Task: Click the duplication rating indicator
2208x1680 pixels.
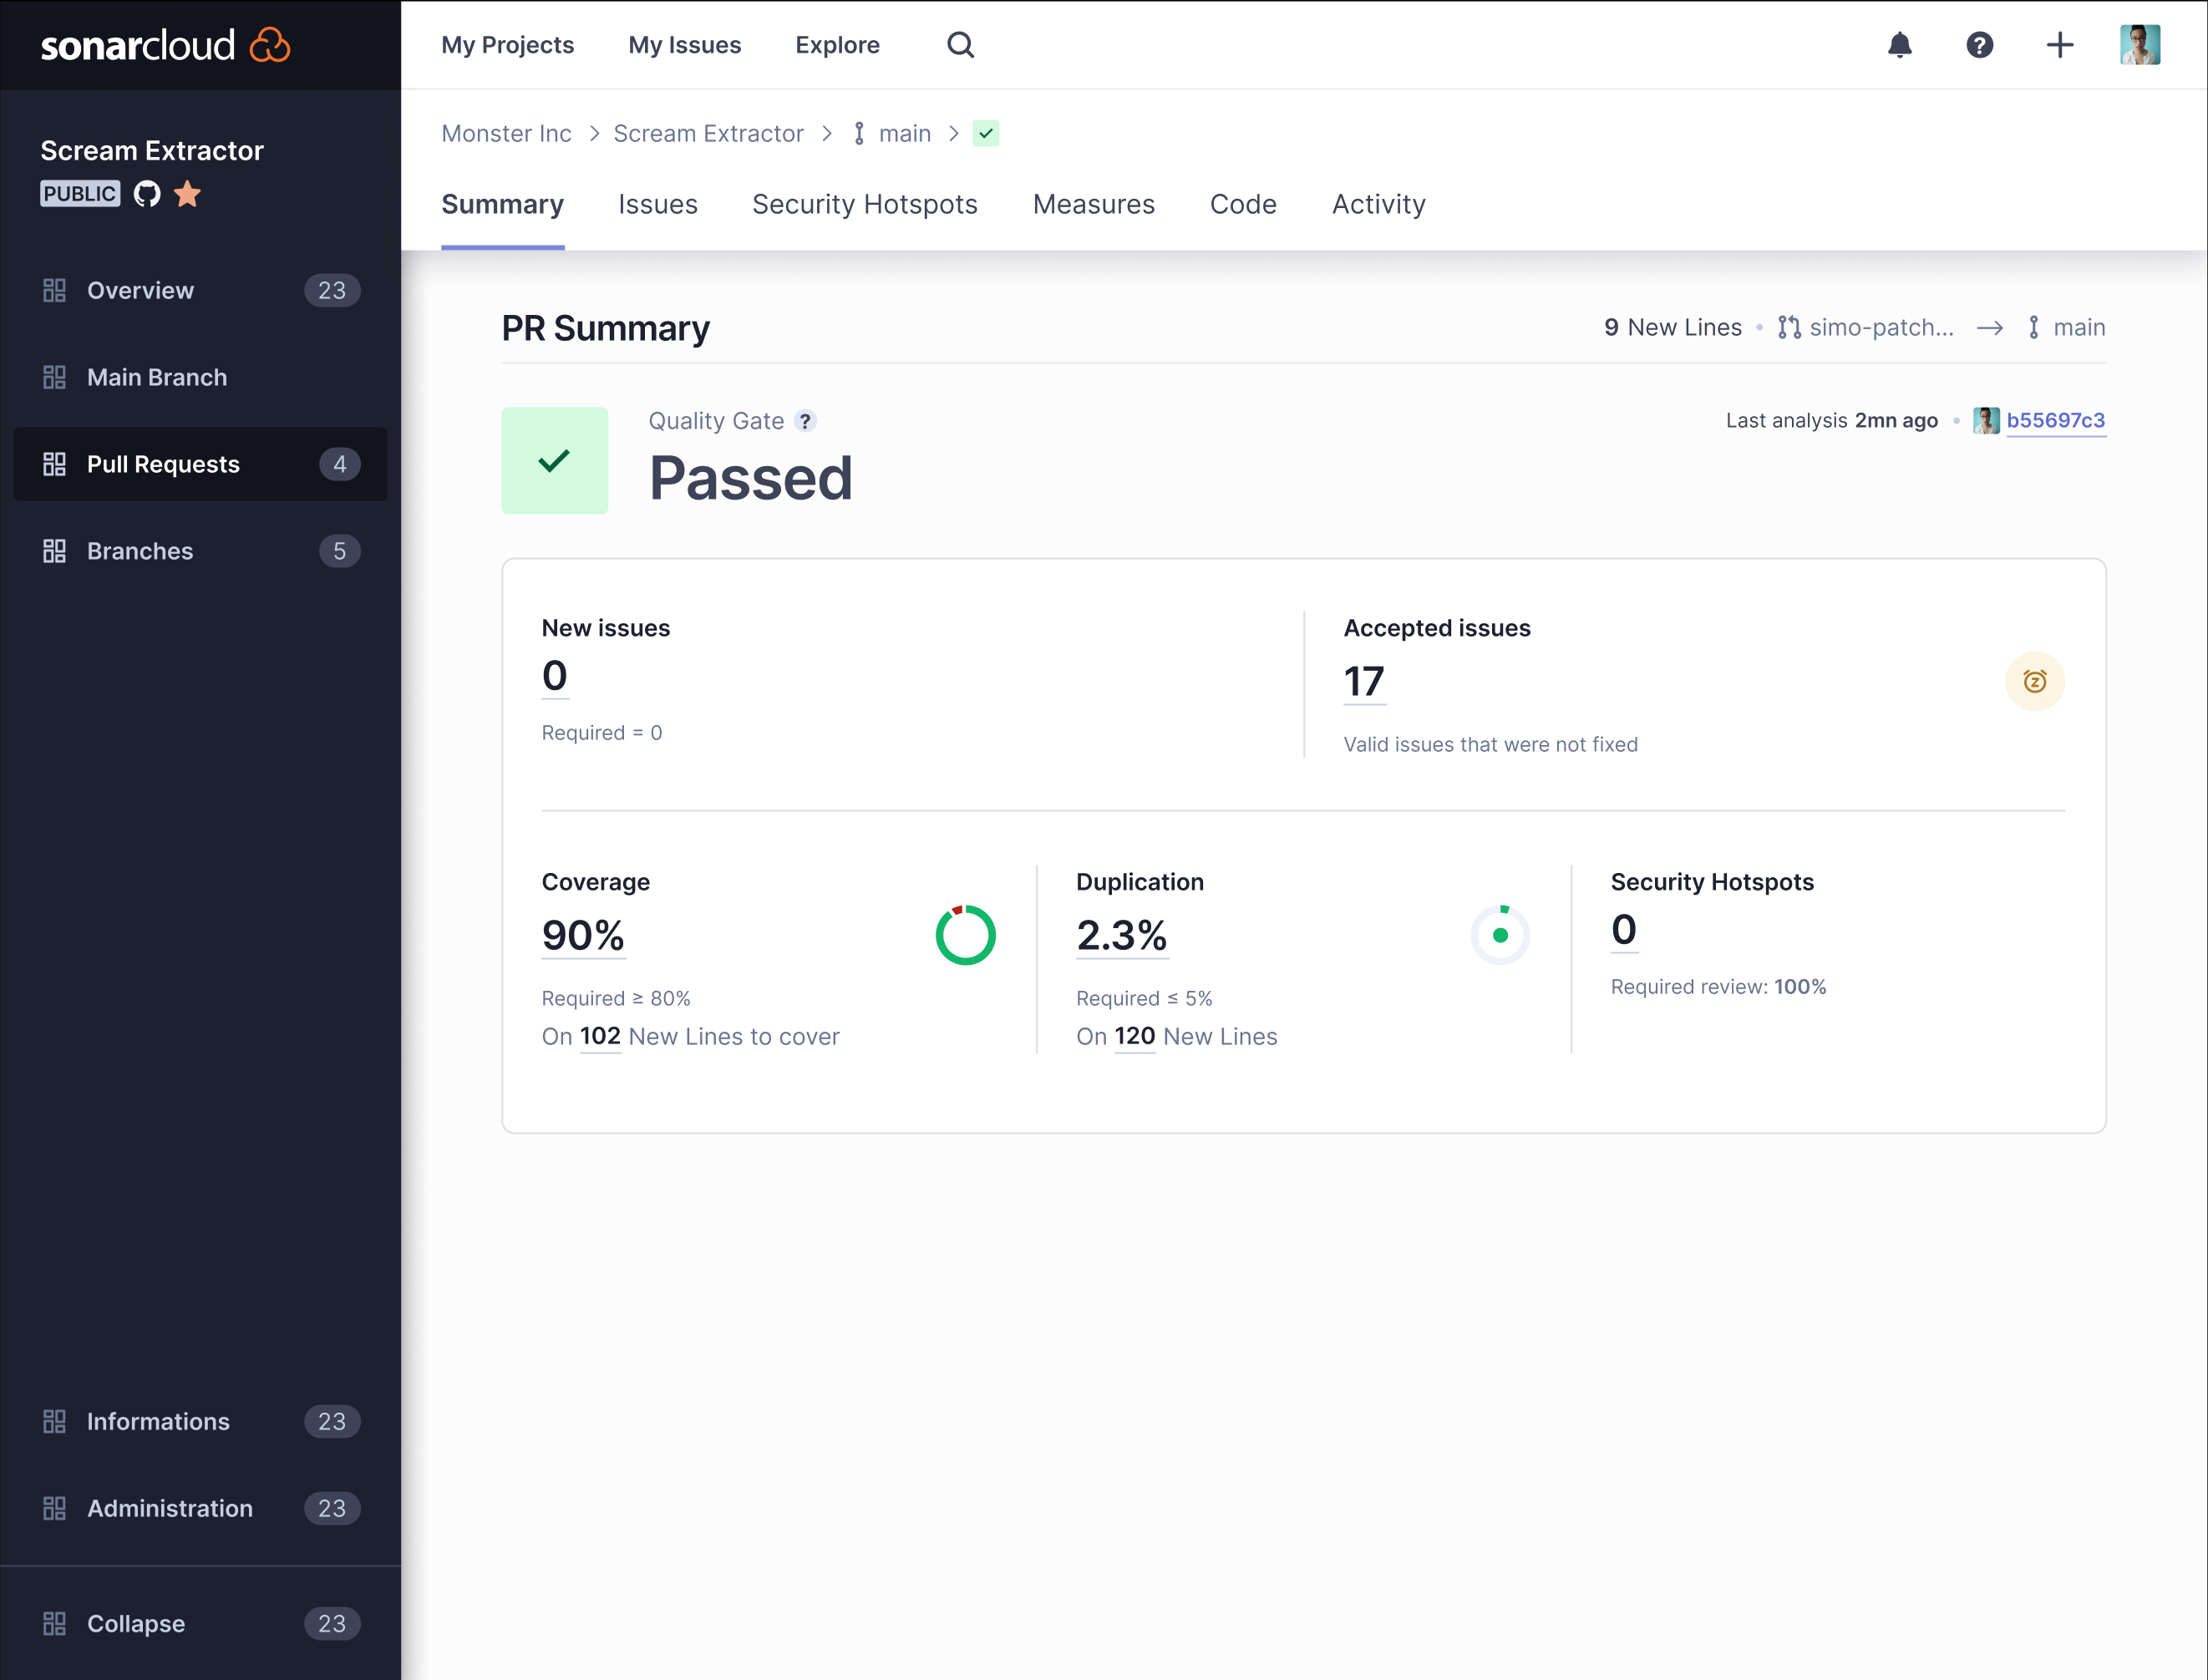Action: tap(1500, 935)
